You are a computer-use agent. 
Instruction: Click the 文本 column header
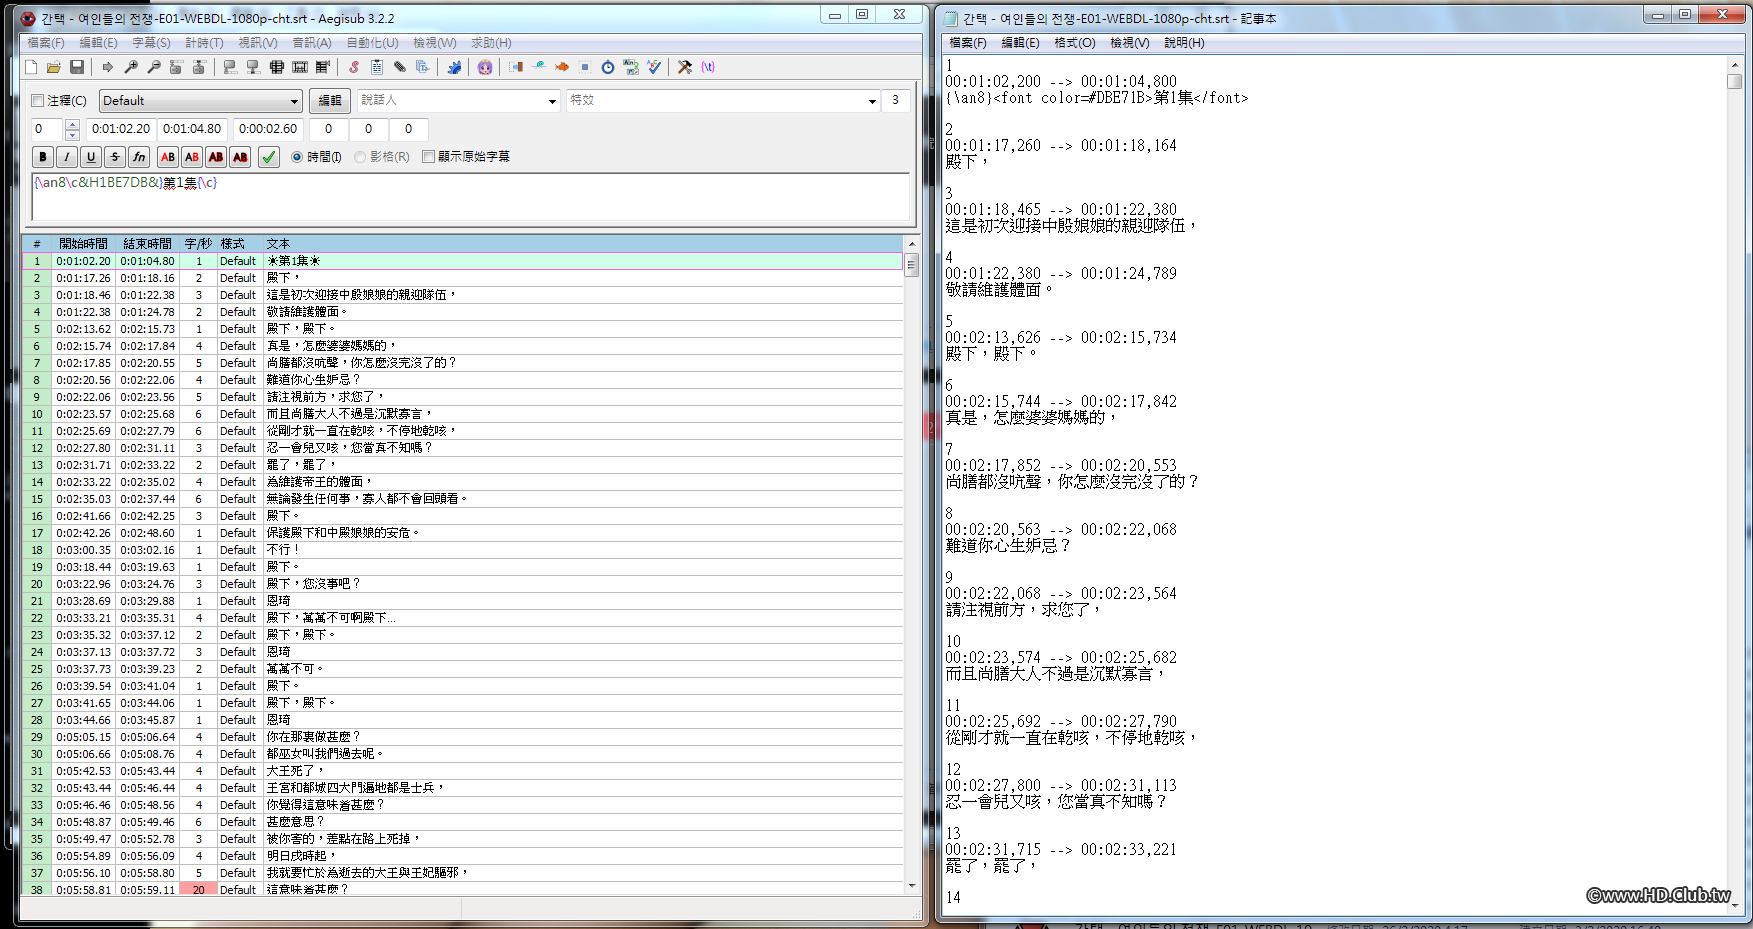coord(583,244)
